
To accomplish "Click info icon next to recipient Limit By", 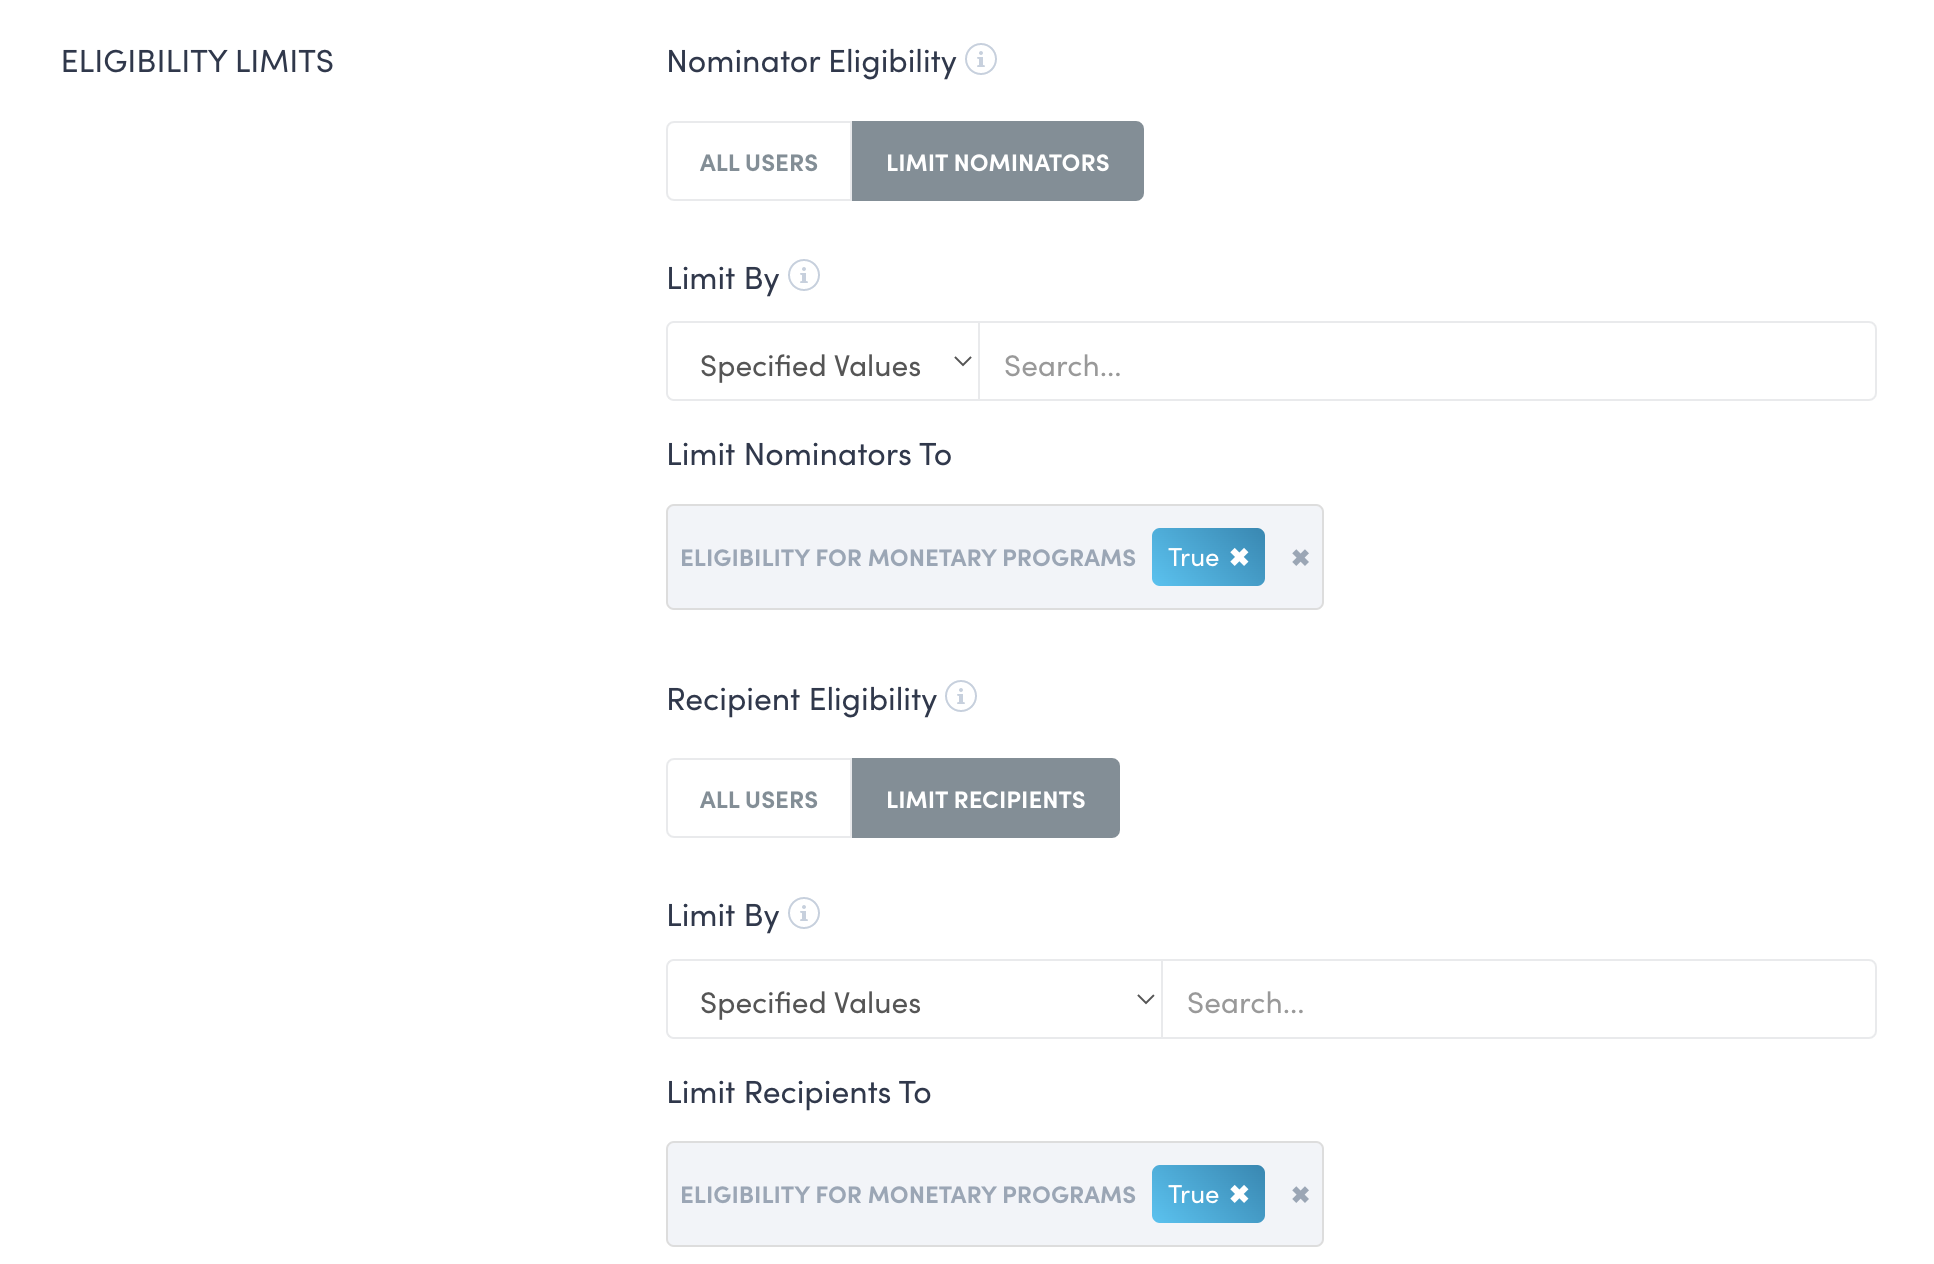I will (804, 913).
